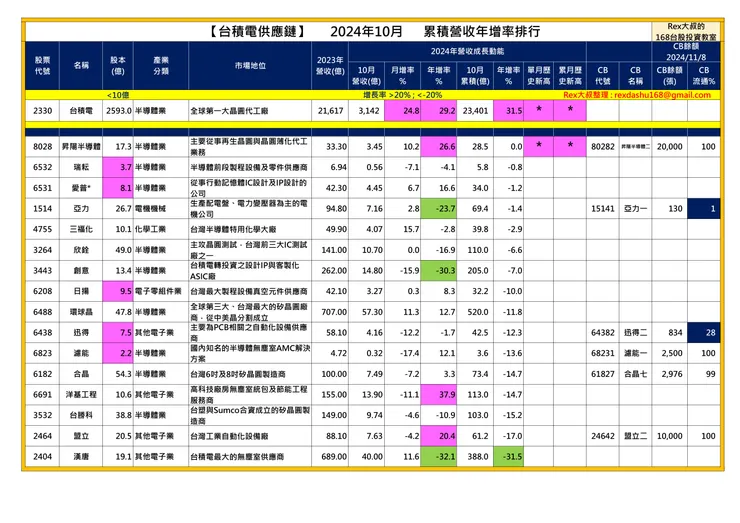Select the "市場地位" column header
740x523 pixels.
click(250, 66)
